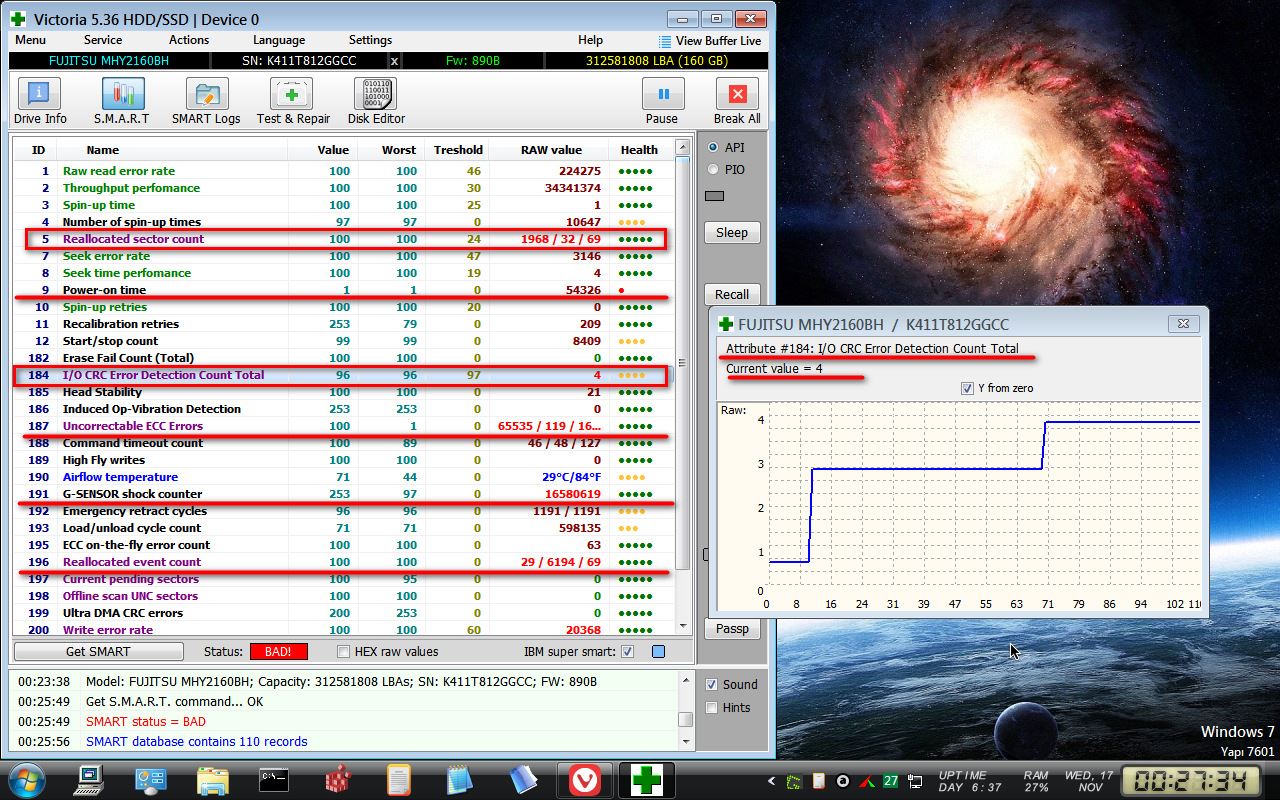Screen dimensions: 1280x800
Task: Toggle the IBM super smart checkbox
Action: 627,652
